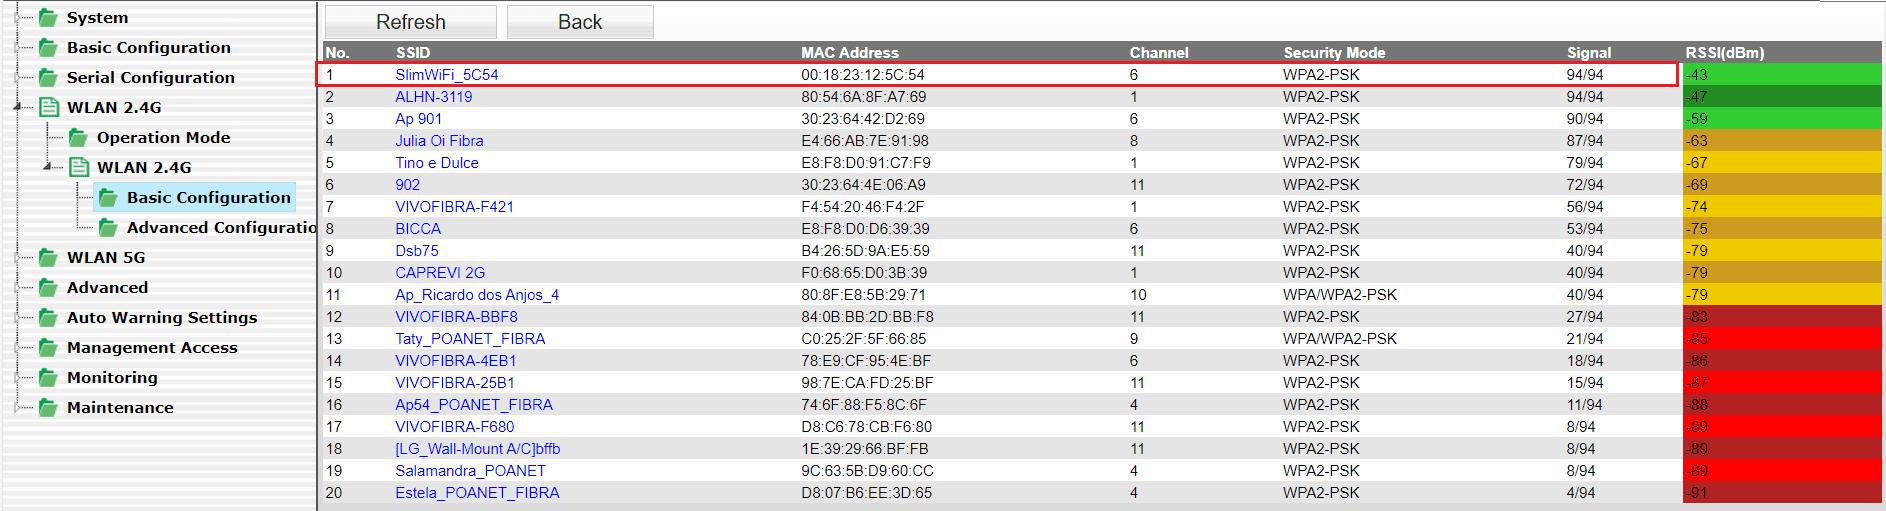Viewport: 1886px width, 511px height.
Task: Click the Signal column header
Action: (1588, 53)
